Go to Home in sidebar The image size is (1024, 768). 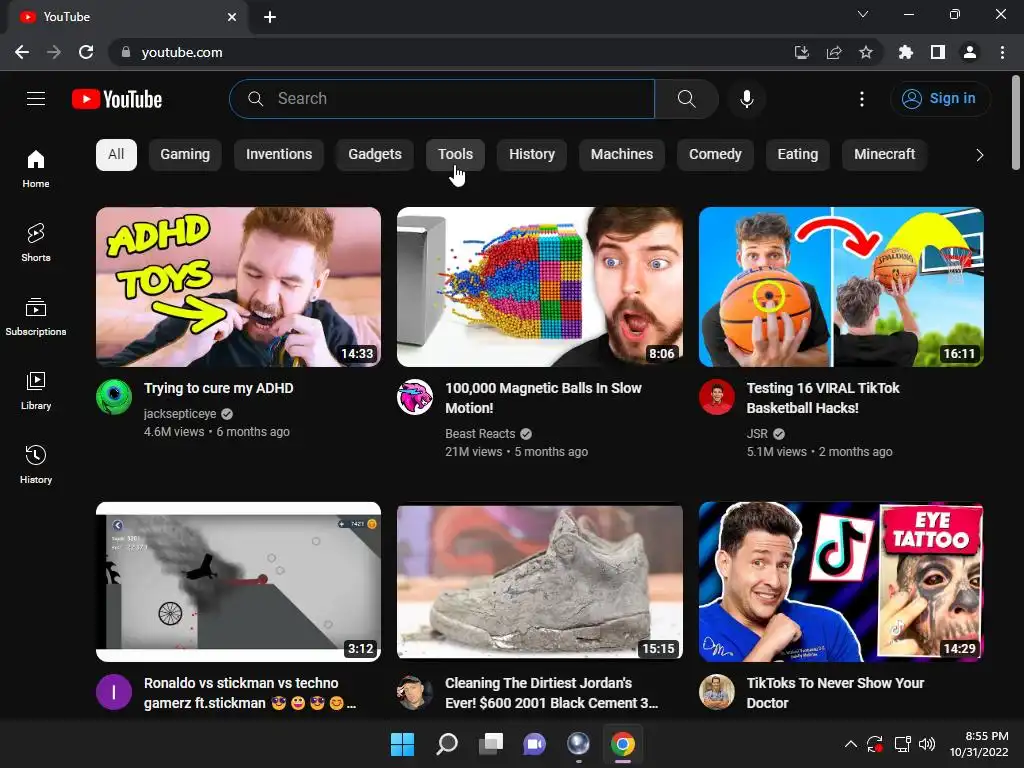tap(36, 169)
